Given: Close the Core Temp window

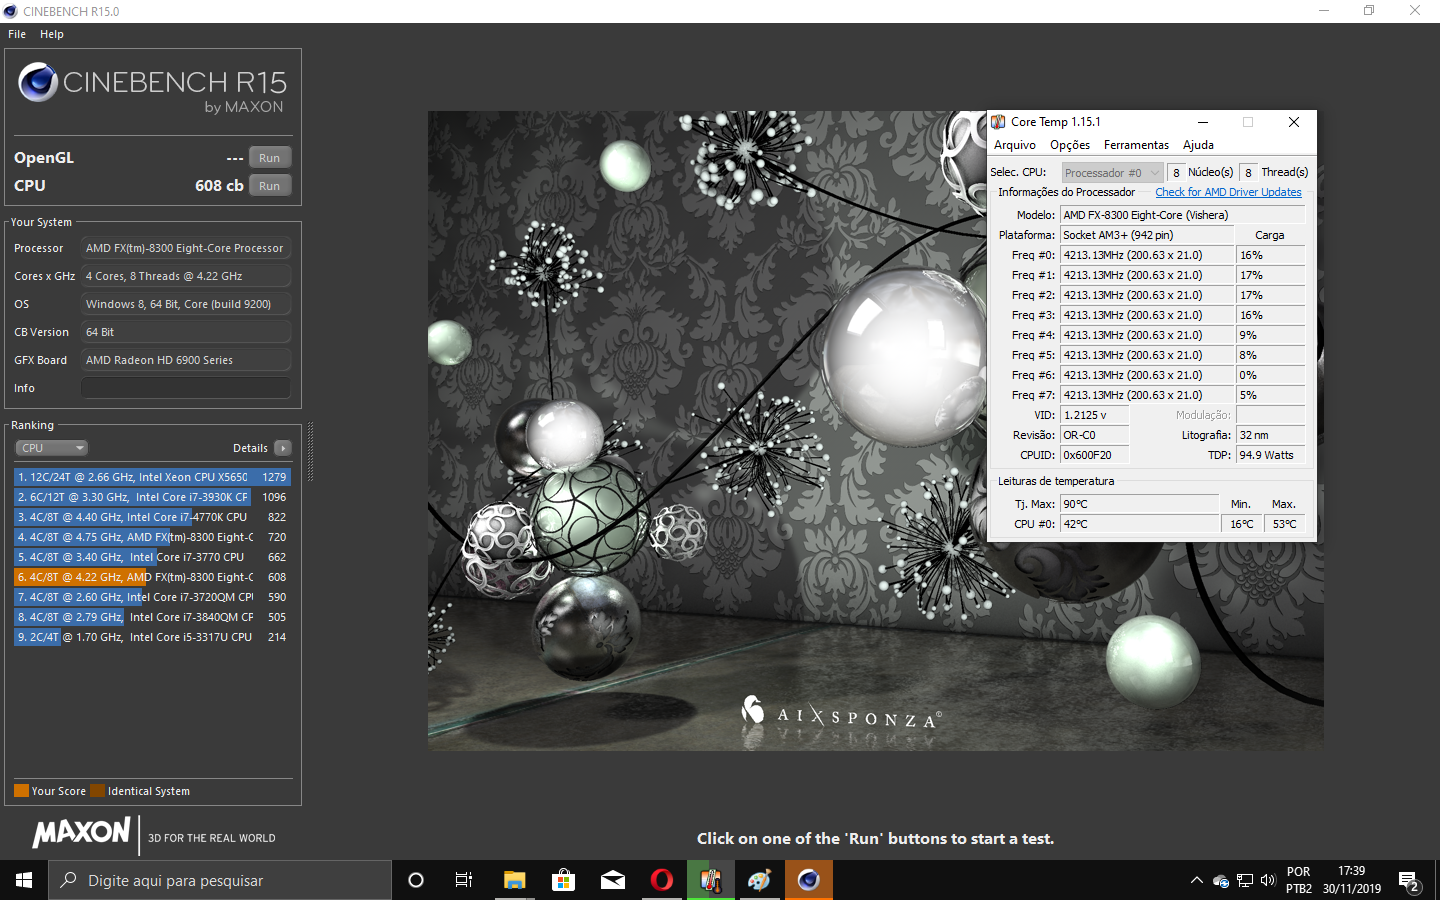Looking at the screenshot, I should pos(1293,122).
